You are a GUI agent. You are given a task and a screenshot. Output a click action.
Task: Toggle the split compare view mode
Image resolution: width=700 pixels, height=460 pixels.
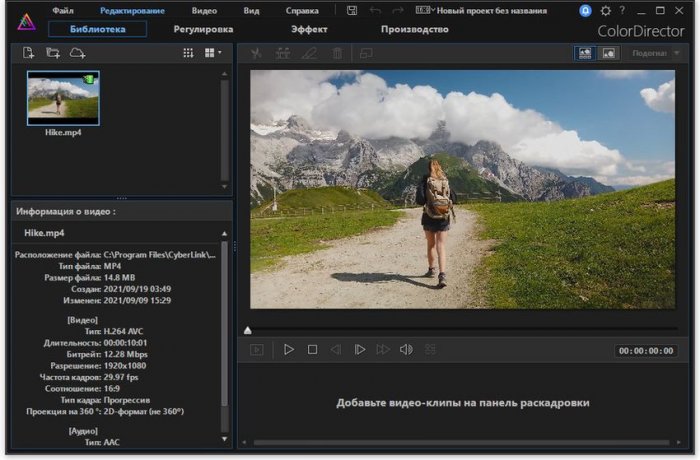click(585, 53)
